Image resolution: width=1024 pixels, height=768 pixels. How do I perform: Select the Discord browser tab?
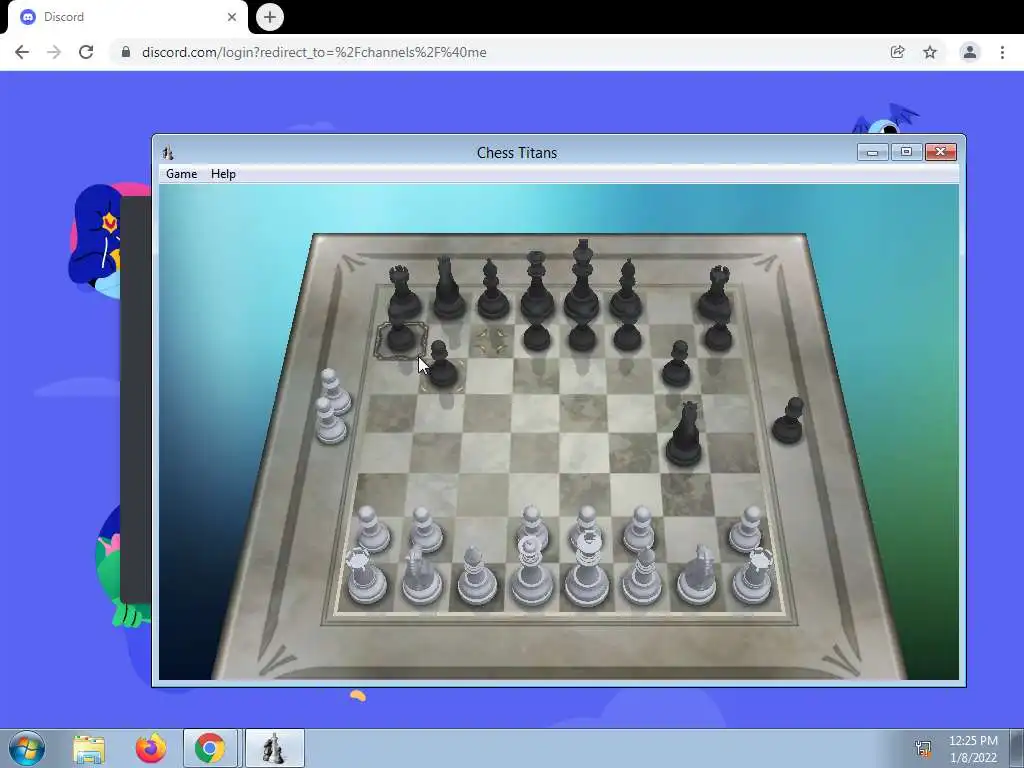pos(127,17)
